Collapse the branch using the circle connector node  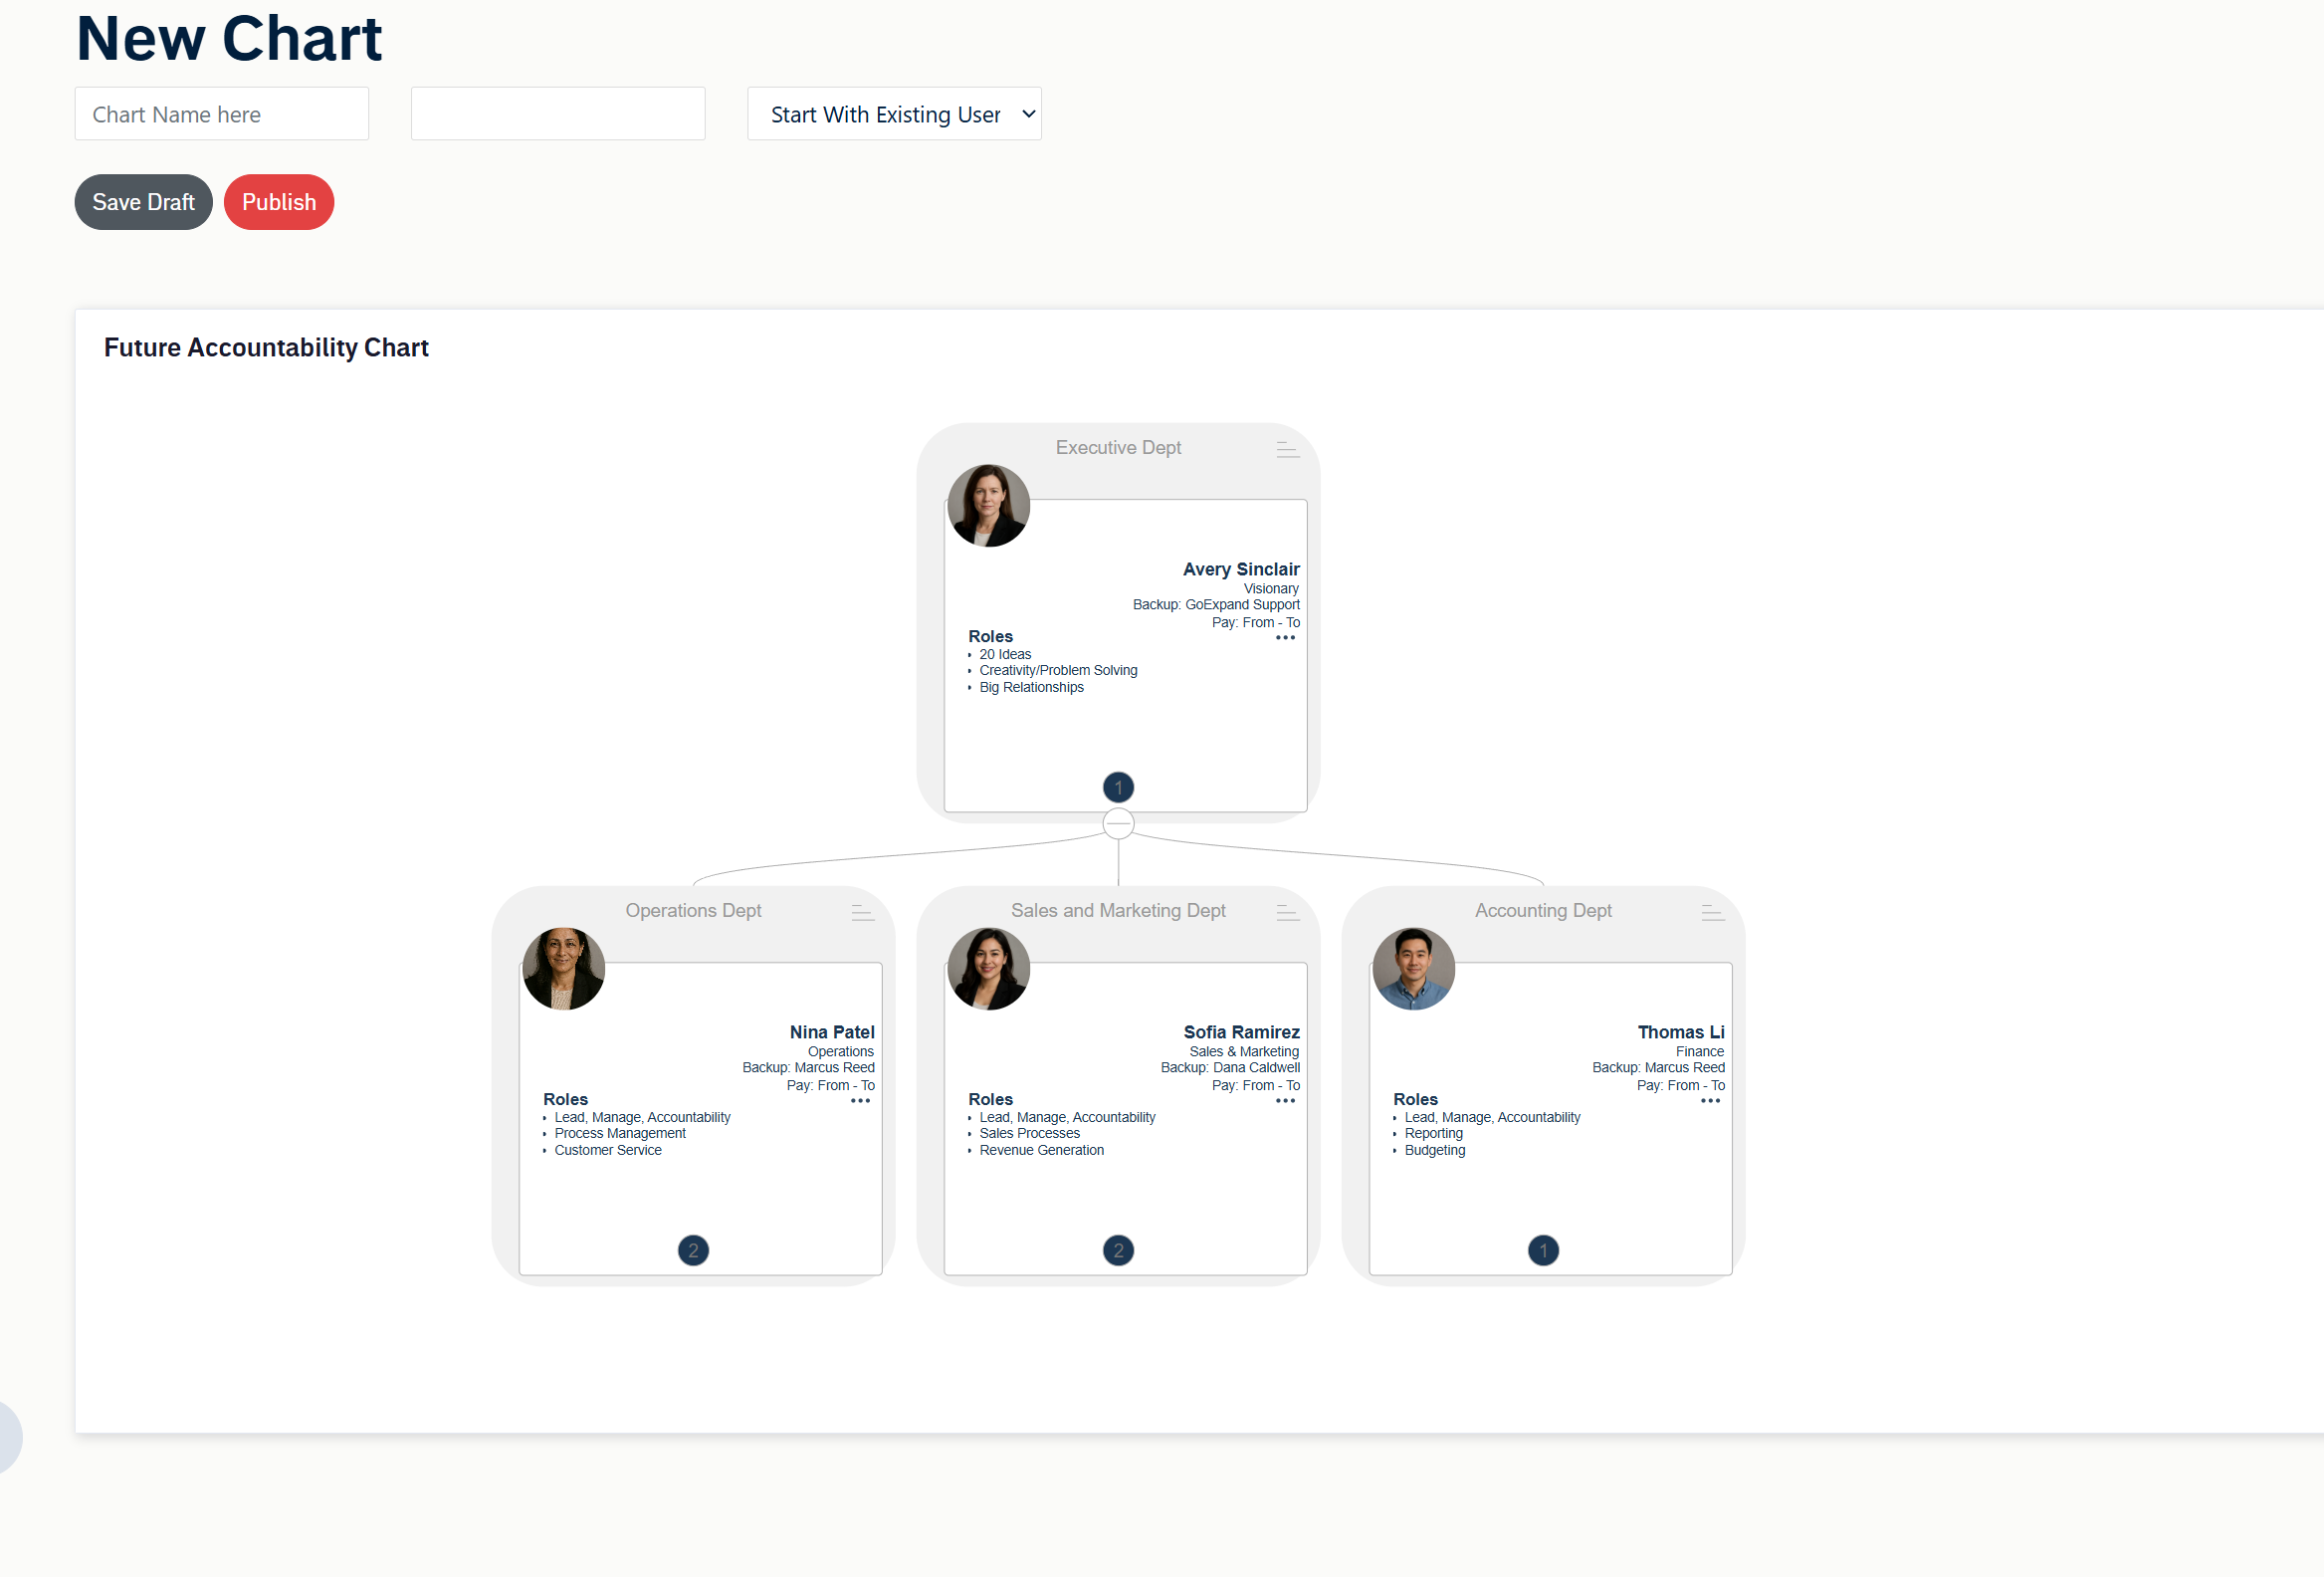[x=1118, y=823]
